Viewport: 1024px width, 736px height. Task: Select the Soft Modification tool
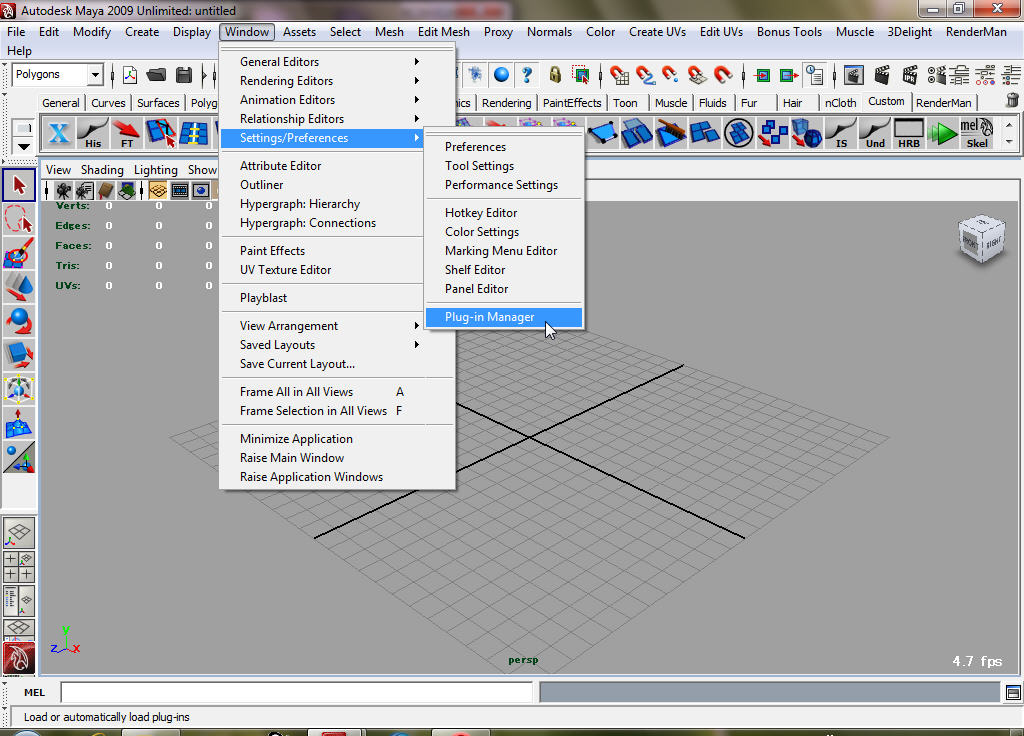[x=19, y=423]
